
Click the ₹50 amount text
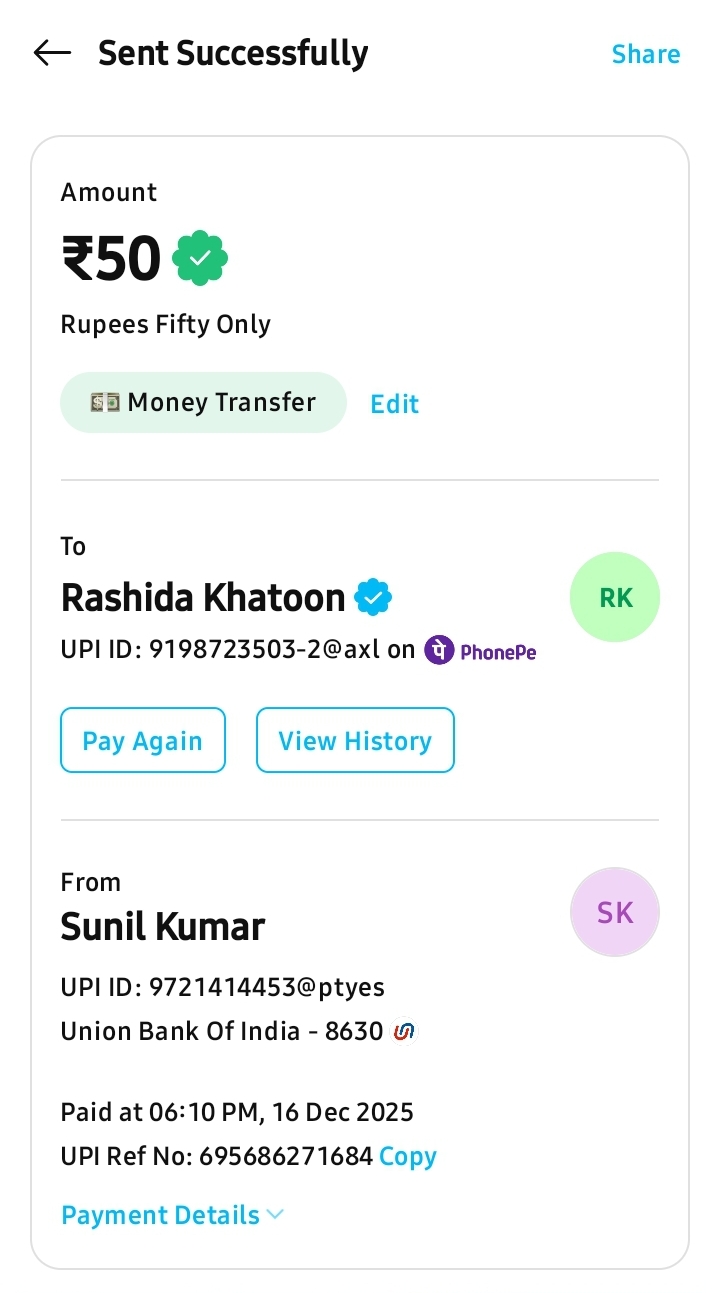click(111, 259)
